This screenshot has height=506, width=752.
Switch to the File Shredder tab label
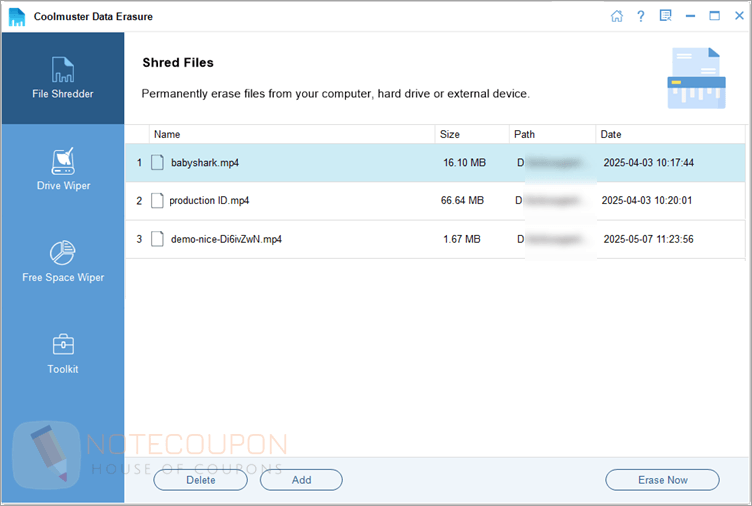tap(63, 94)
